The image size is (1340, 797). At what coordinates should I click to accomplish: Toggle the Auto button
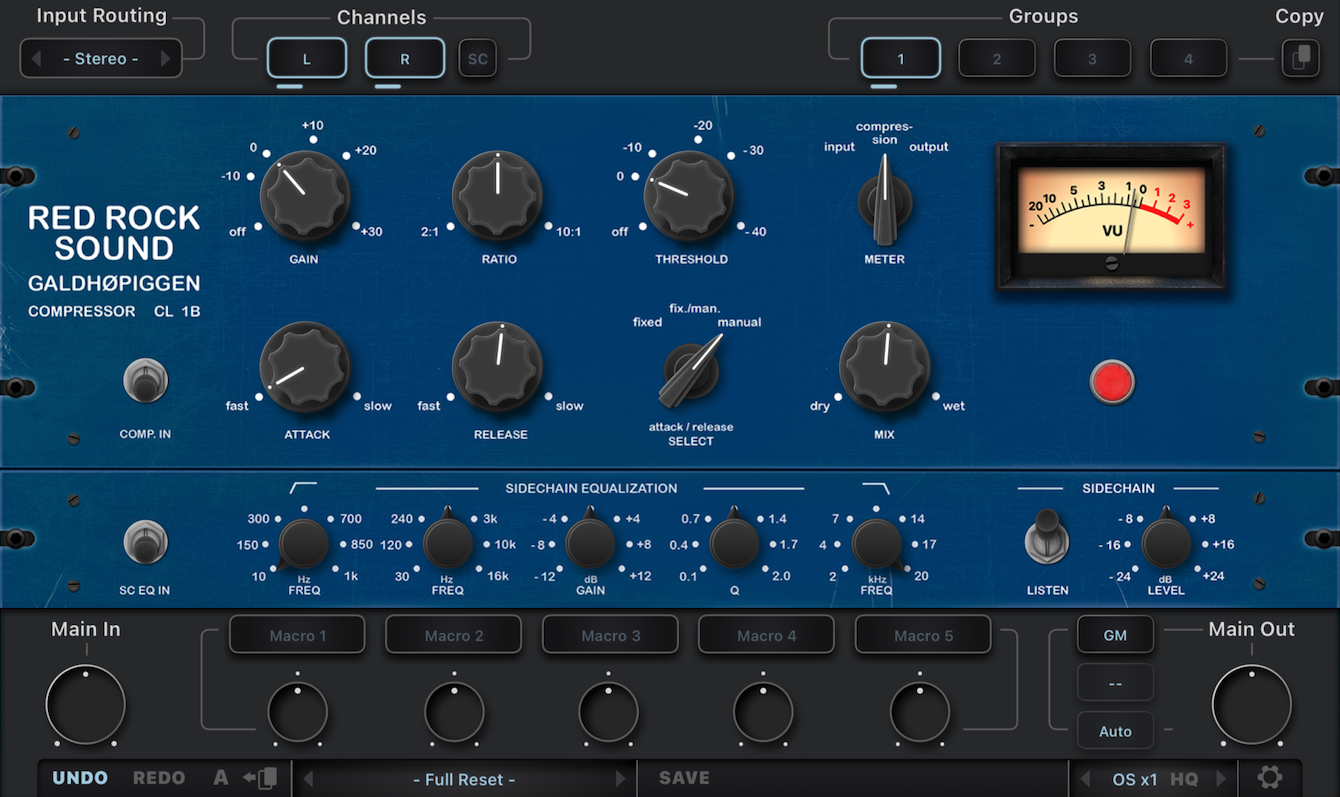pos(1115,731)
